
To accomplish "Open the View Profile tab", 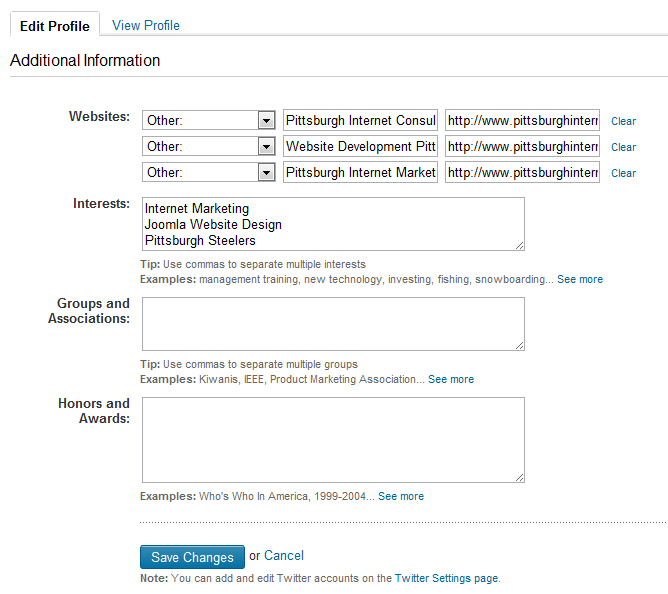I will pos(146,25).
